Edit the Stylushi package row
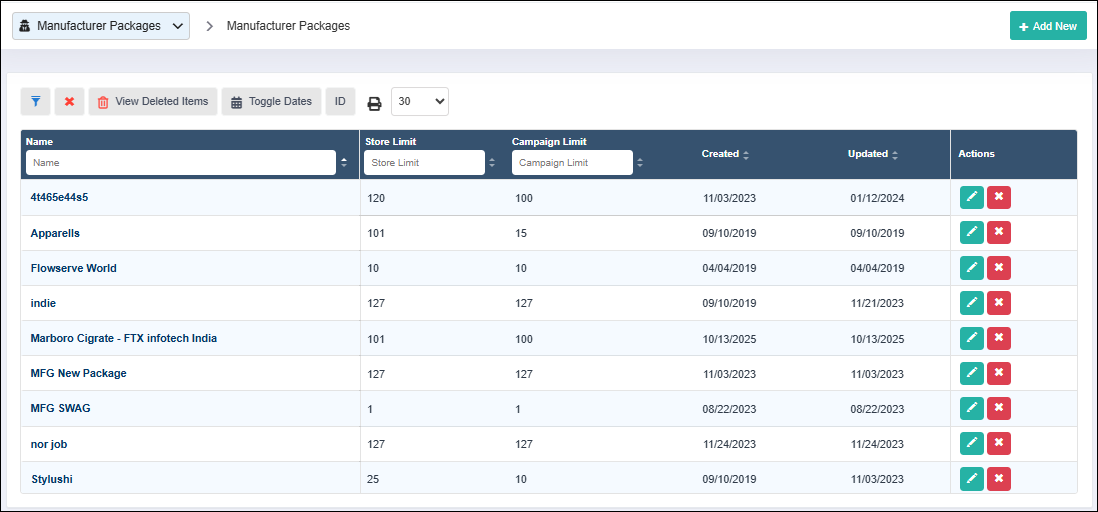 coord(971,479)
